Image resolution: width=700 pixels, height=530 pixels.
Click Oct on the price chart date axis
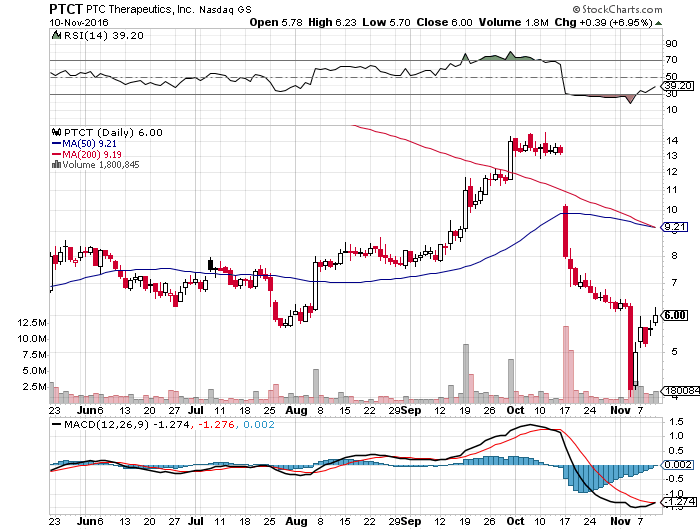coord(515,410)
